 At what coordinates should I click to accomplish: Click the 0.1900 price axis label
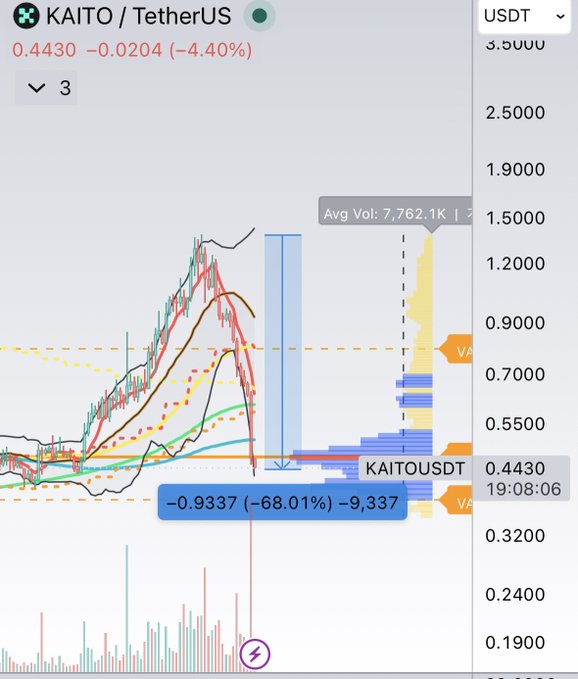coord(515,642)
